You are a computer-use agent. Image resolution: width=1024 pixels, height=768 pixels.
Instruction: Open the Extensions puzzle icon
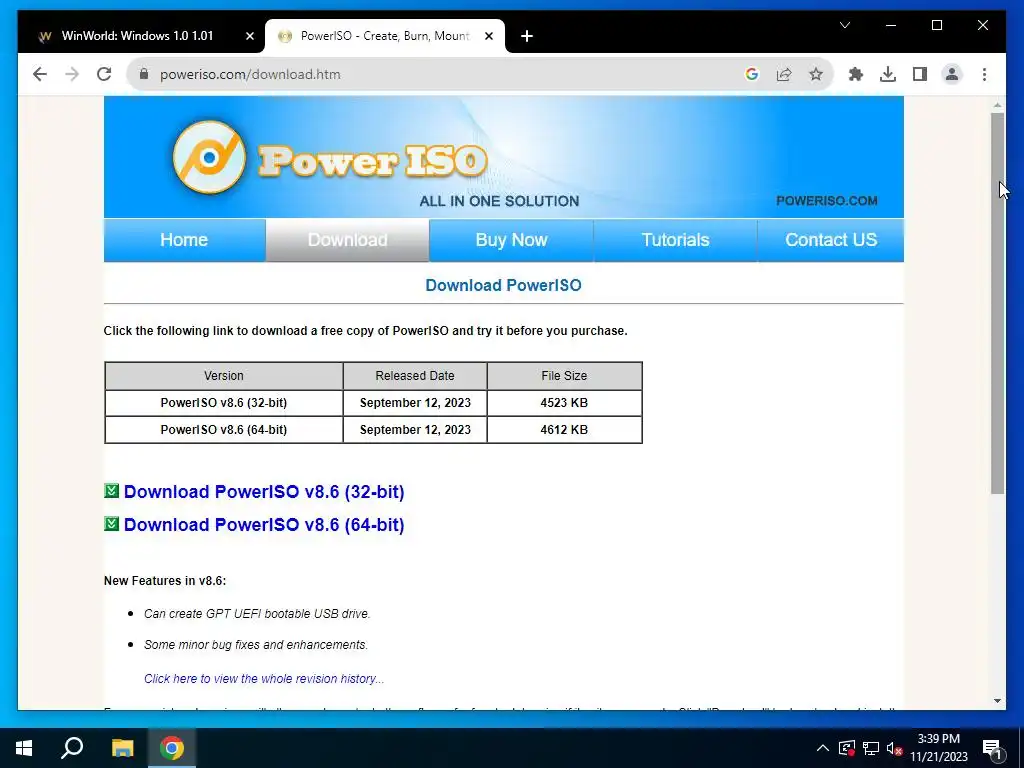(x=856, y=74)
